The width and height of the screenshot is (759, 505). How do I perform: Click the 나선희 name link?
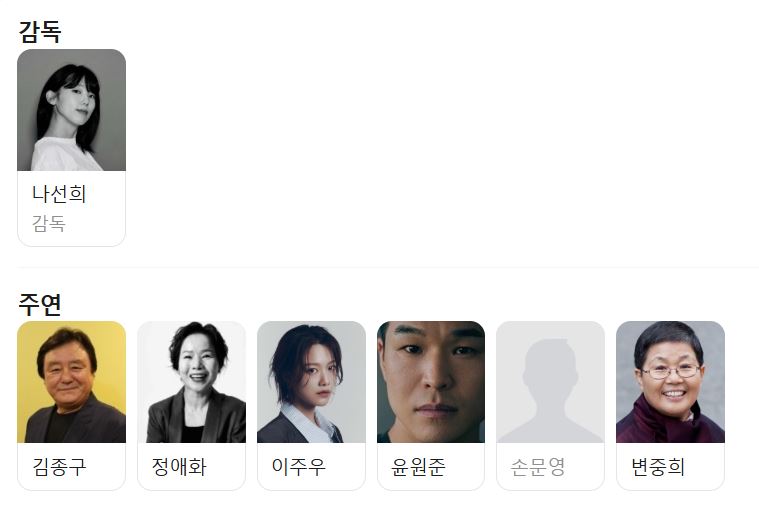(x=59, y=194)
